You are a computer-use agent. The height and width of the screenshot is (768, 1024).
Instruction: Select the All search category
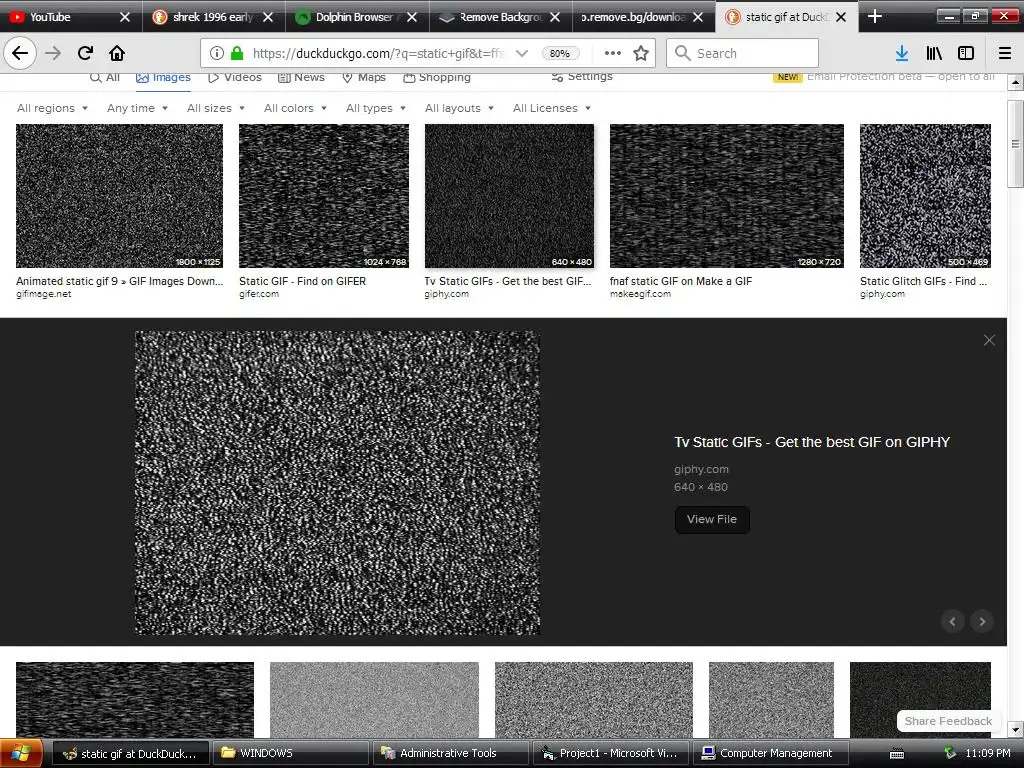pos(105,77)
